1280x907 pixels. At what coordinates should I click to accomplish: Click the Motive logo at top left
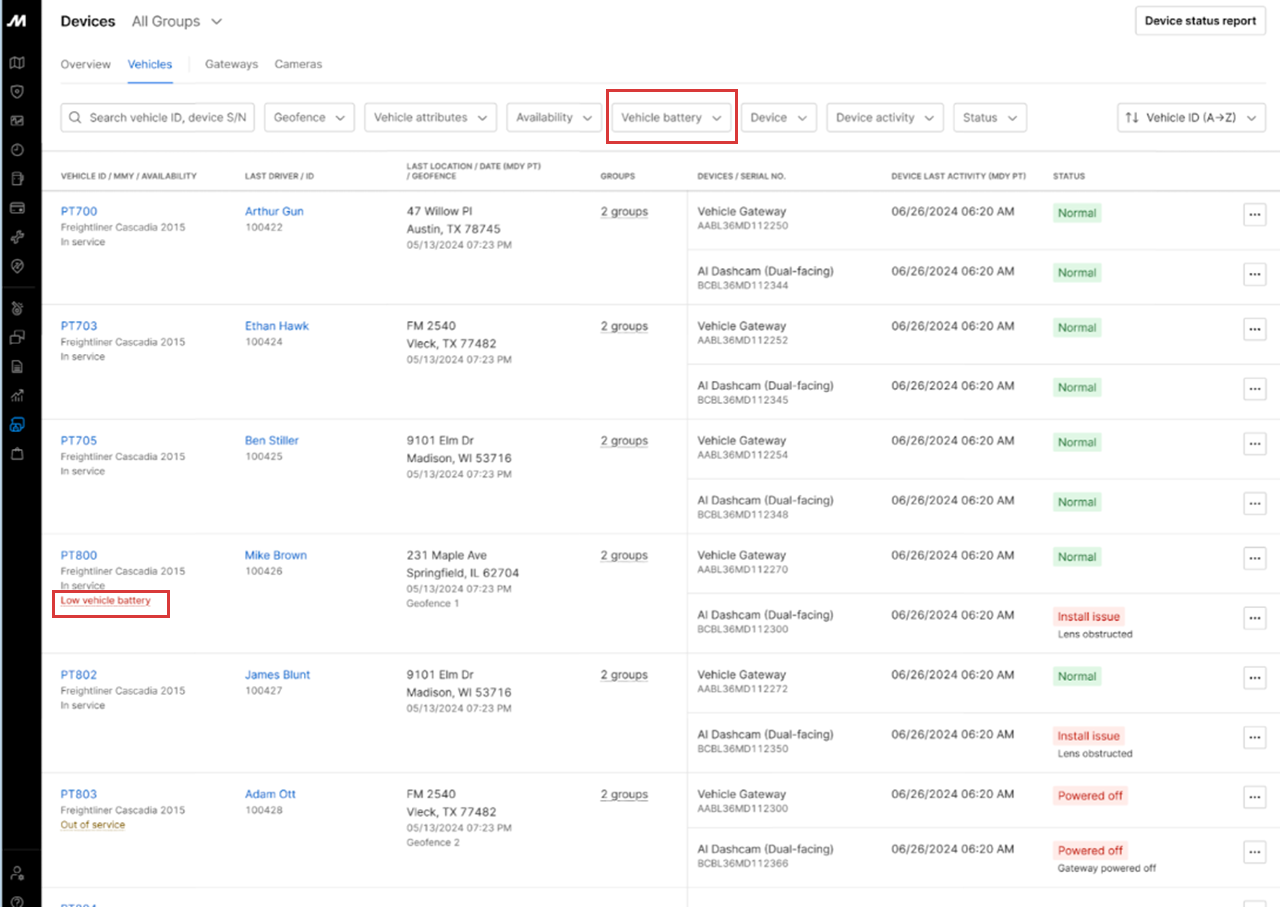click(x=17, y=21)
